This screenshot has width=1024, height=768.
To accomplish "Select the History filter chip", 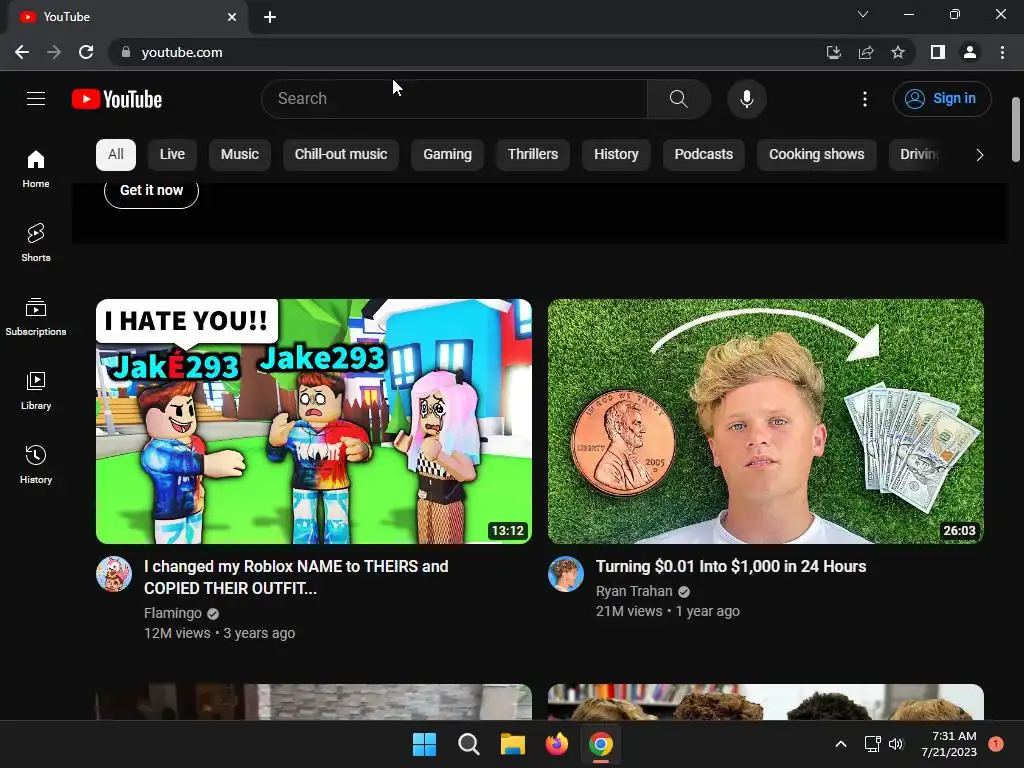I will pyautogui.click(x=616, y=155).
